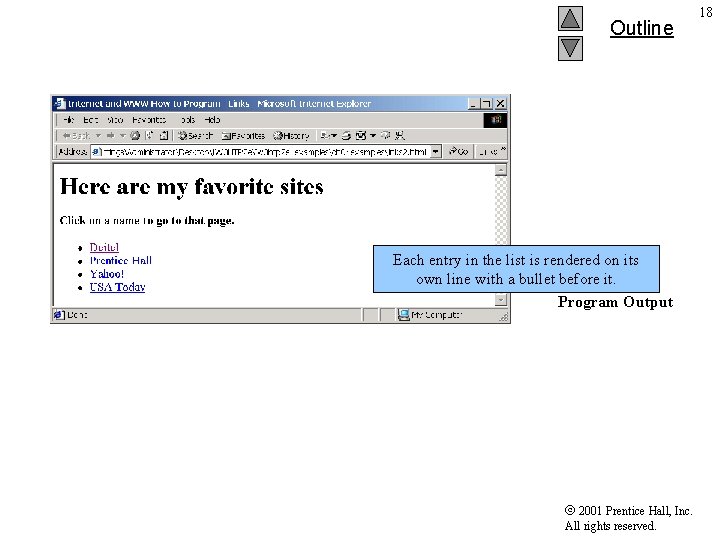Open the File menu
The image size is (720, 540).
click(69, 120)
